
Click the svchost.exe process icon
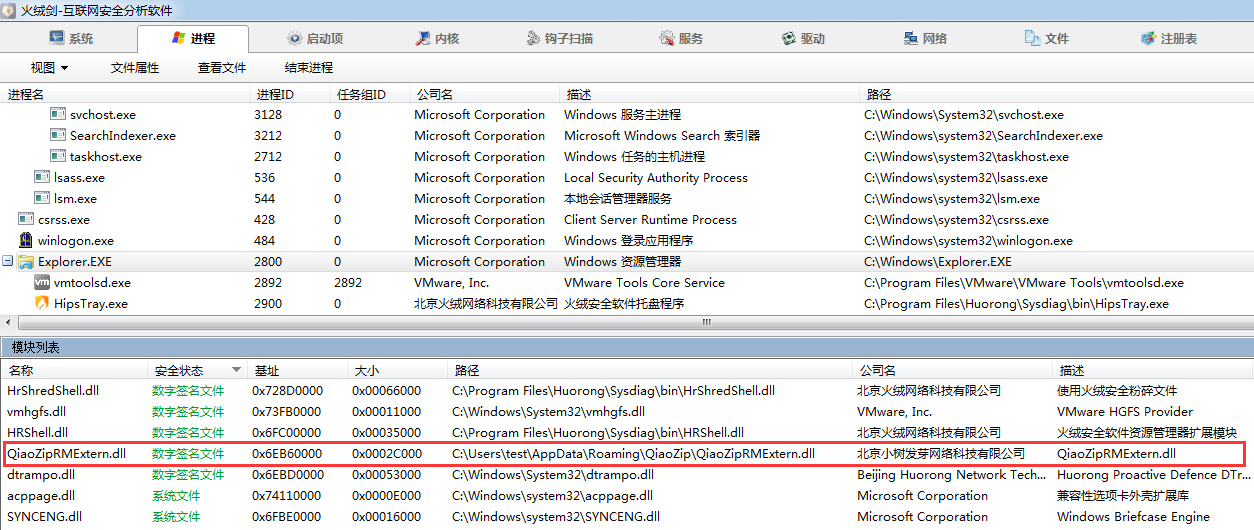(x=58, y=115)
